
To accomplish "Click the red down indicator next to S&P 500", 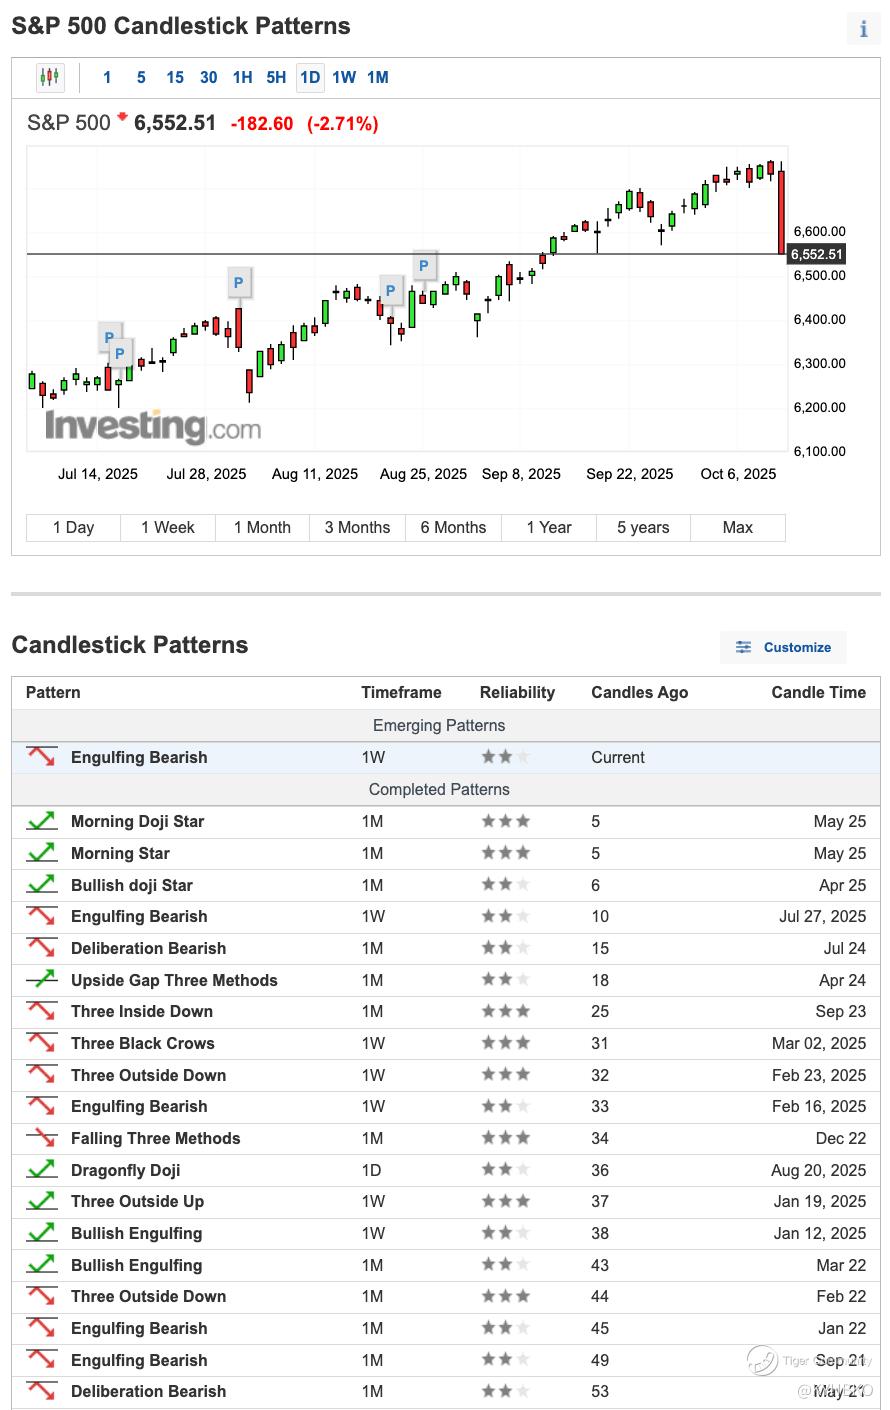I will tap(122, 117).
